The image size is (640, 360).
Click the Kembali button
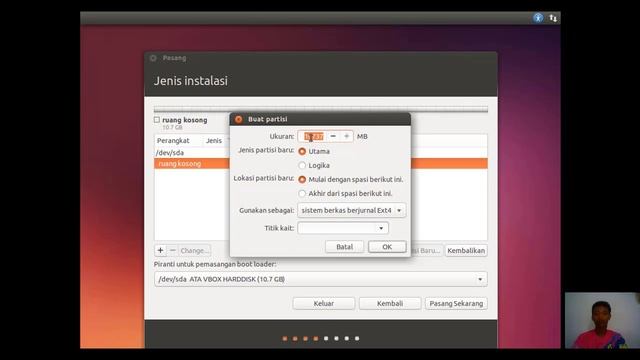pos(390,303)
